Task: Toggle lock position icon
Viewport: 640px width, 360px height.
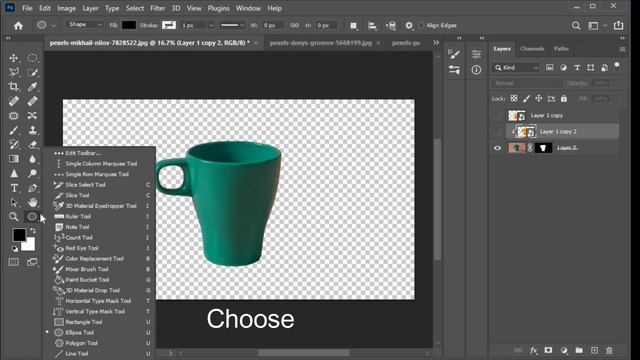Action: pos(539,98)
